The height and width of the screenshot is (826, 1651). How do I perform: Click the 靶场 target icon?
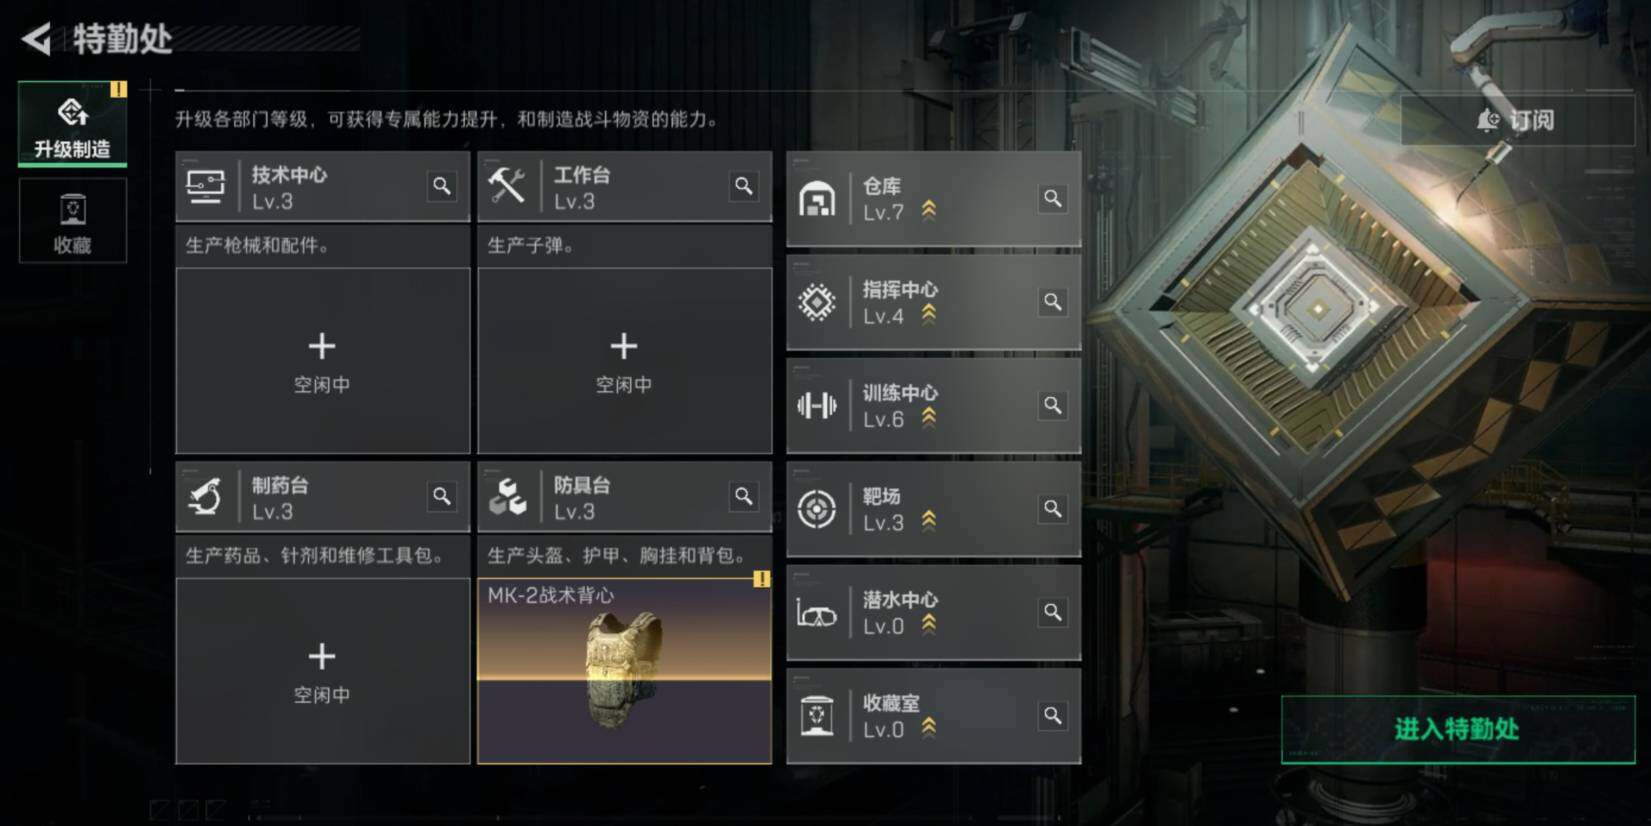817,509
